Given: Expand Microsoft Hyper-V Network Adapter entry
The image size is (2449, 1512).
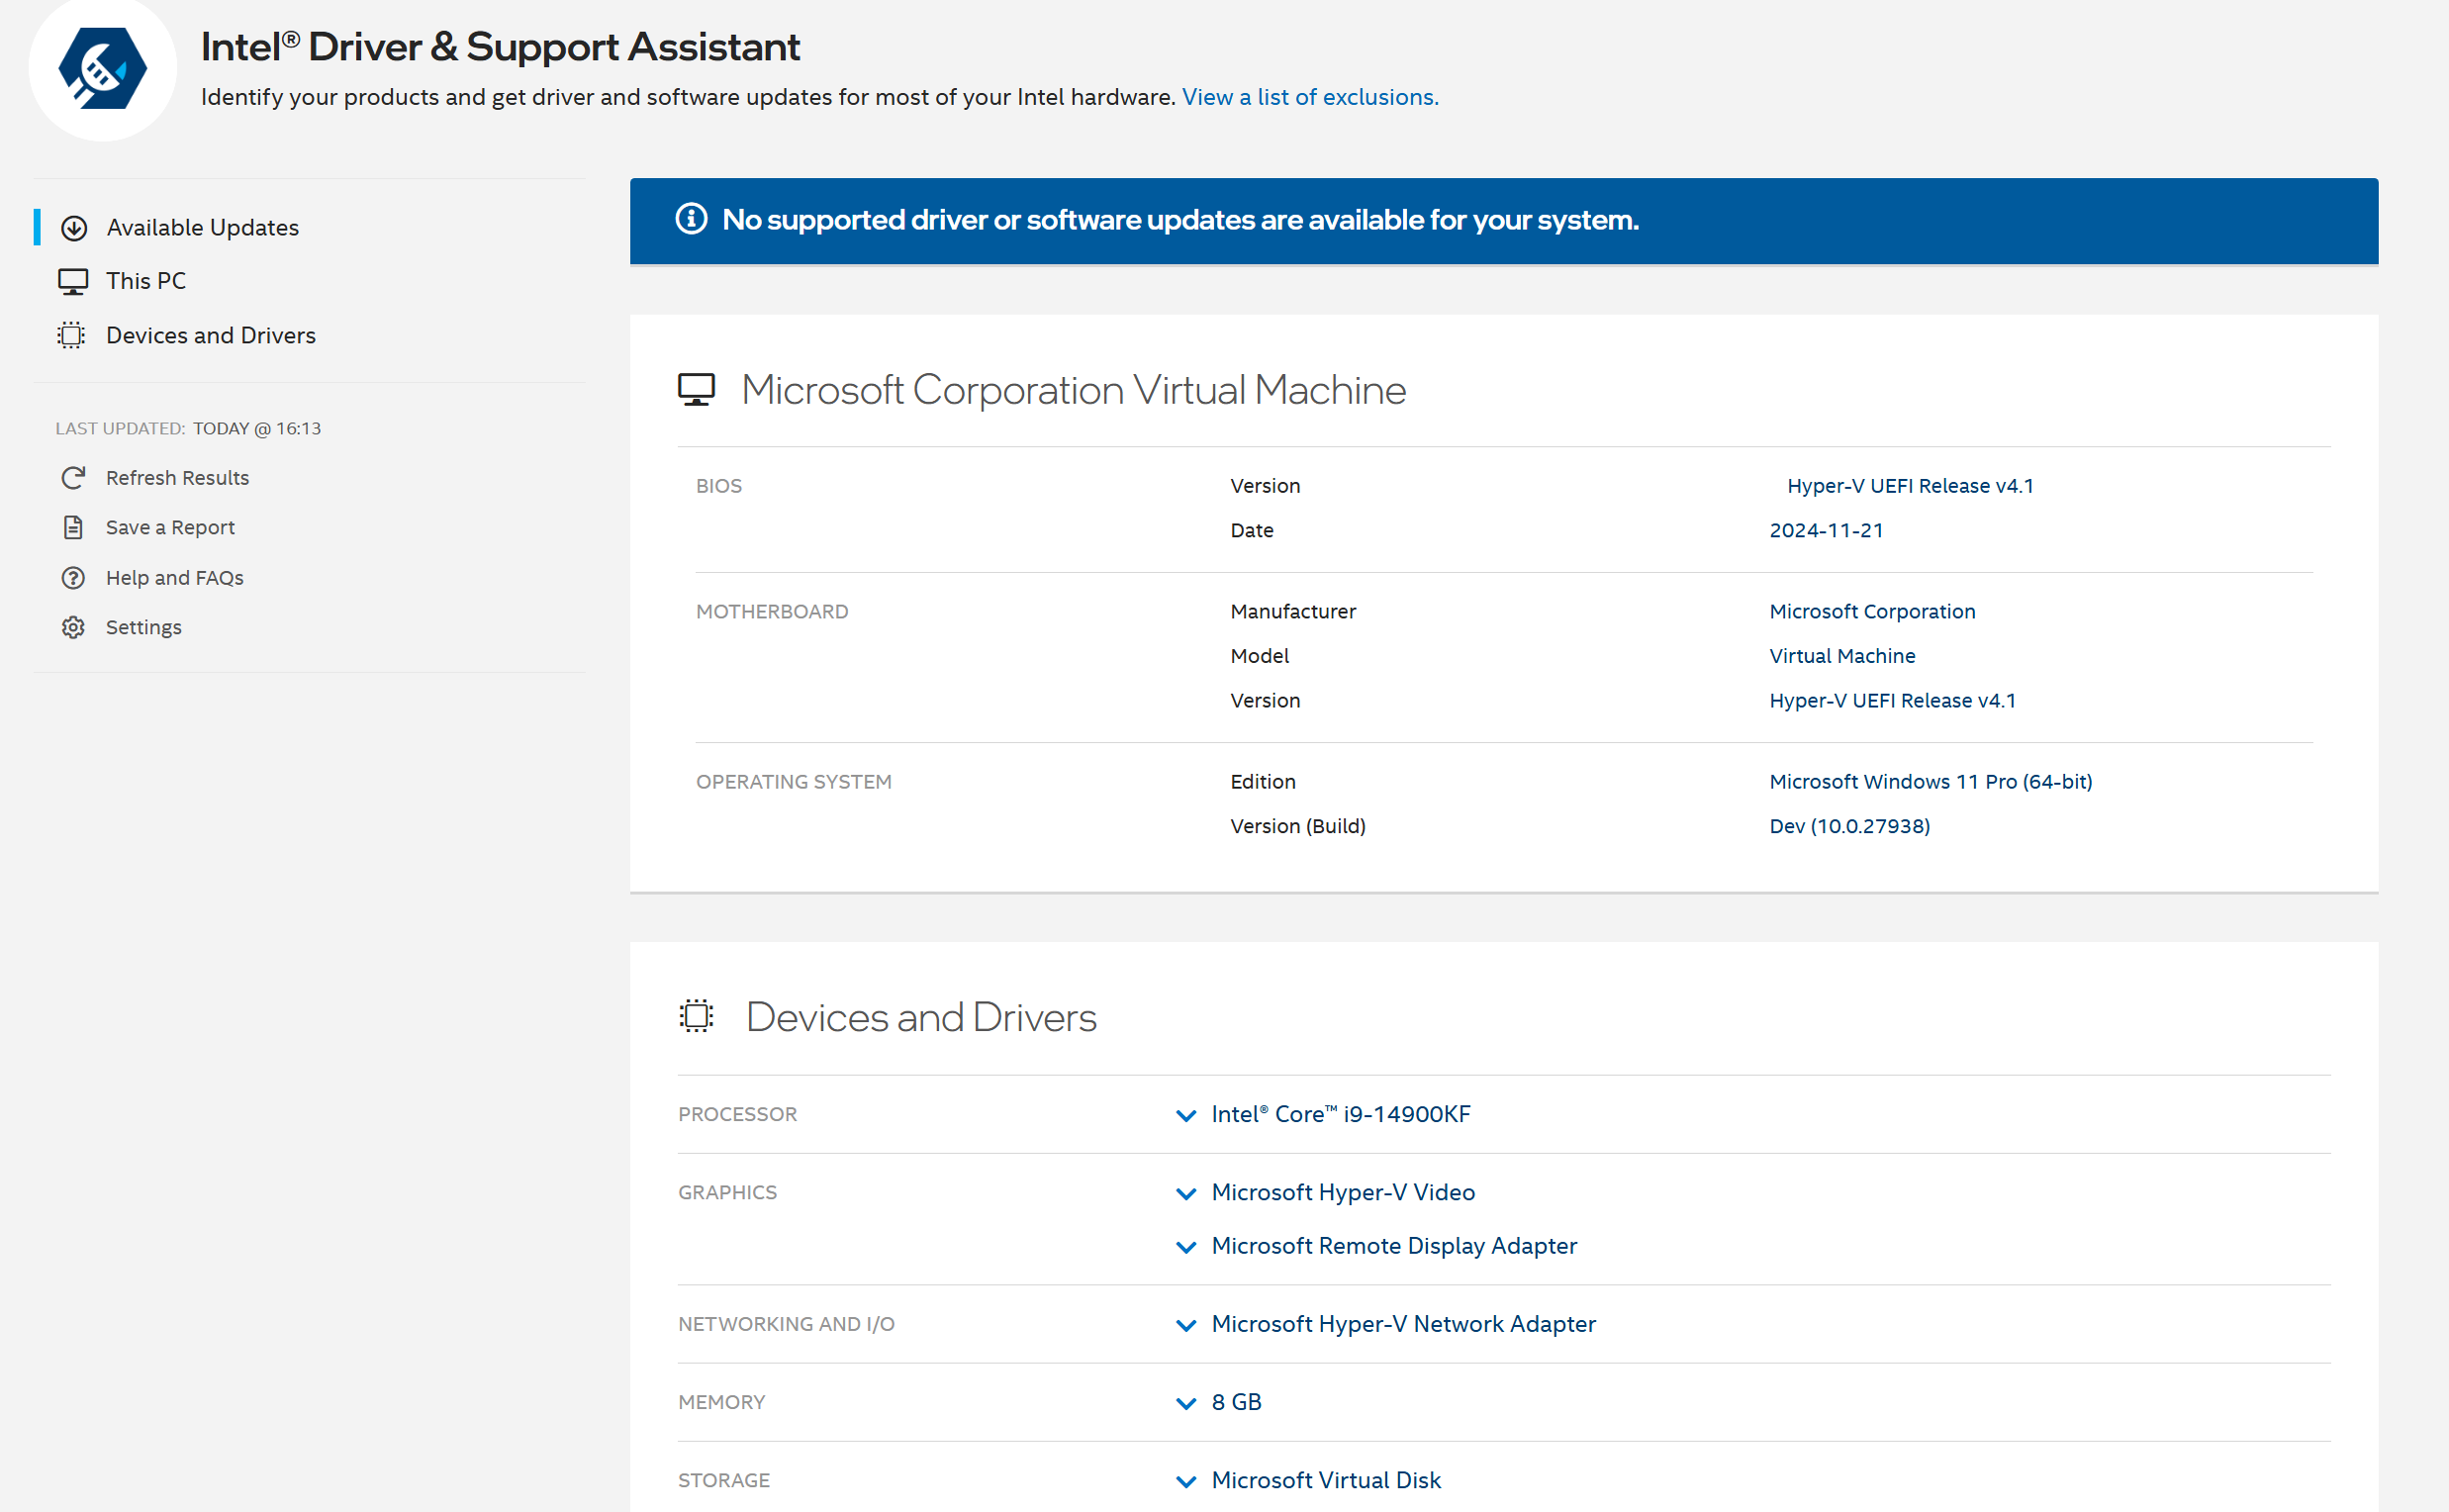Looking at the screenshot, I should click(x=1186, y=1325).
